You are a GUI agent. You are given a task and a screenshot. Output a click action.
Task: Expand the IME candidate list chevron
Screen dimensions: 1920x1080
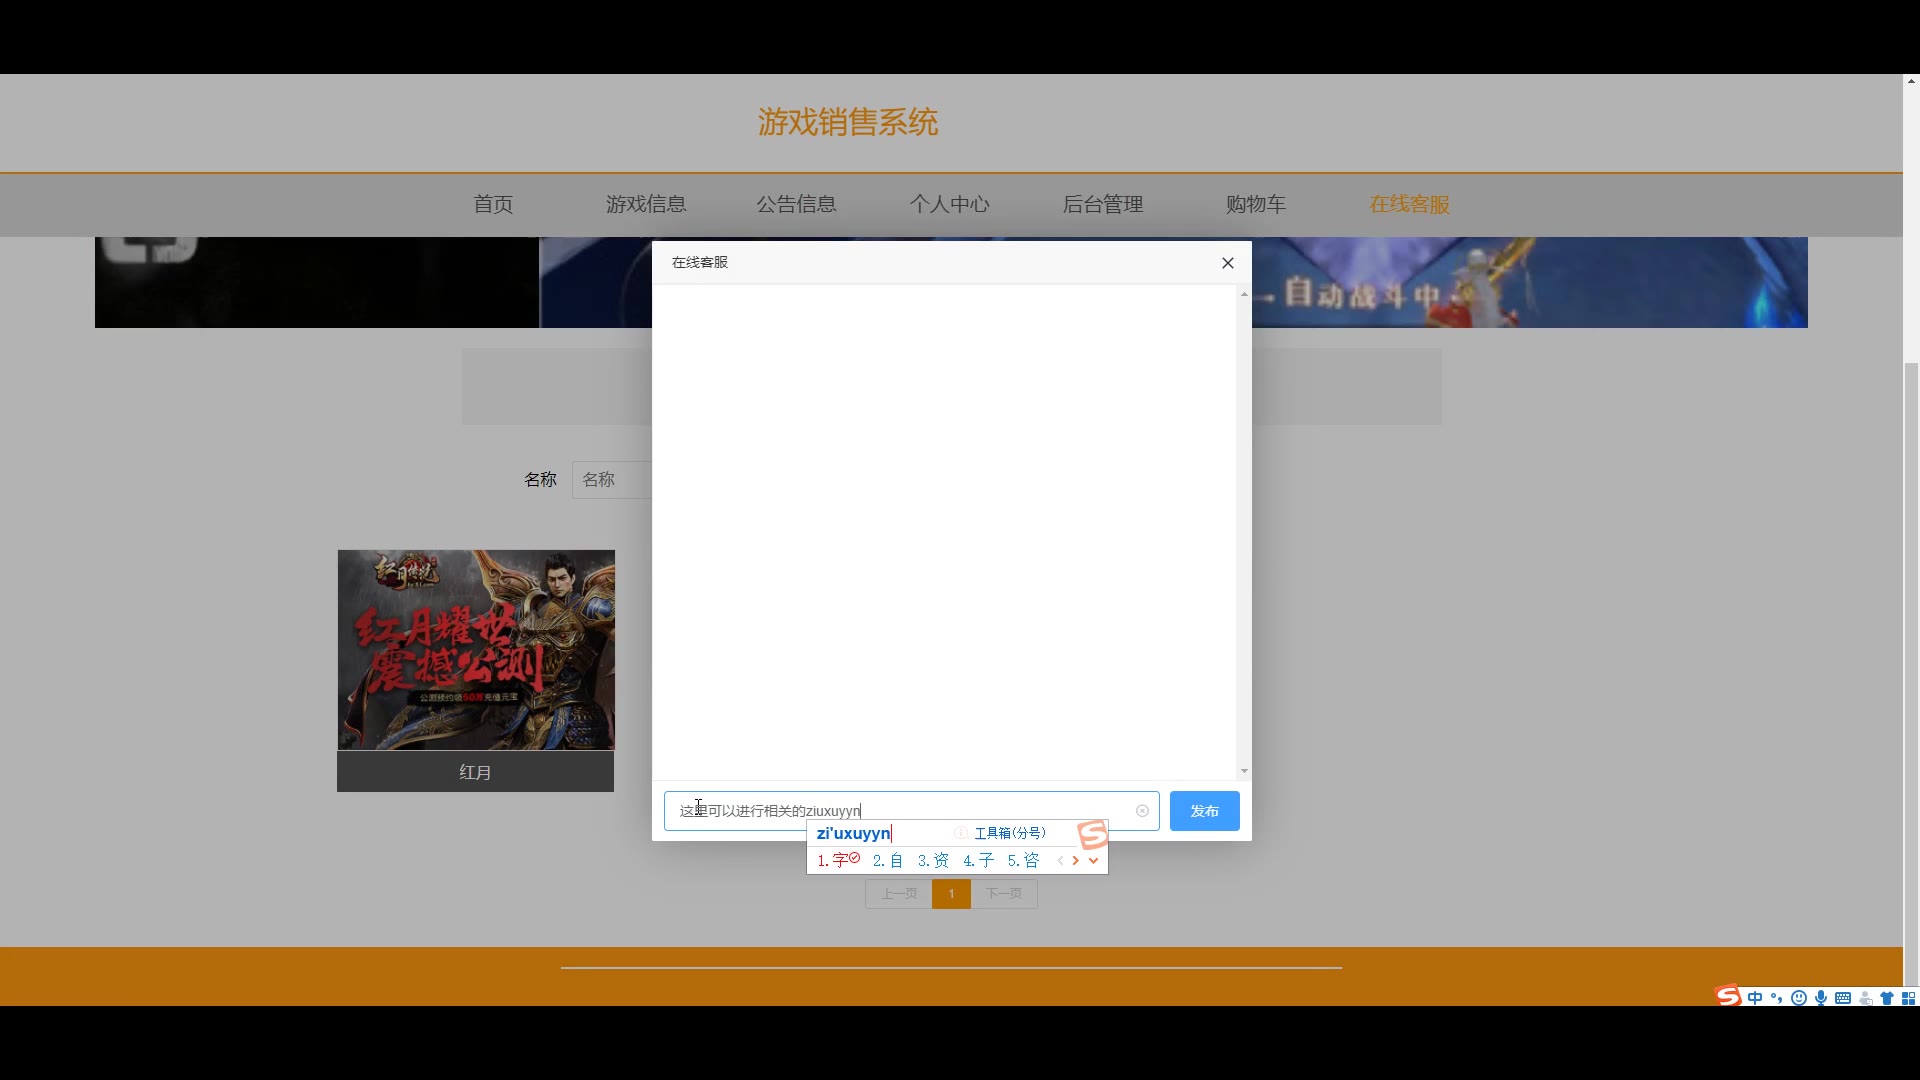click(x=1093, y=860)
